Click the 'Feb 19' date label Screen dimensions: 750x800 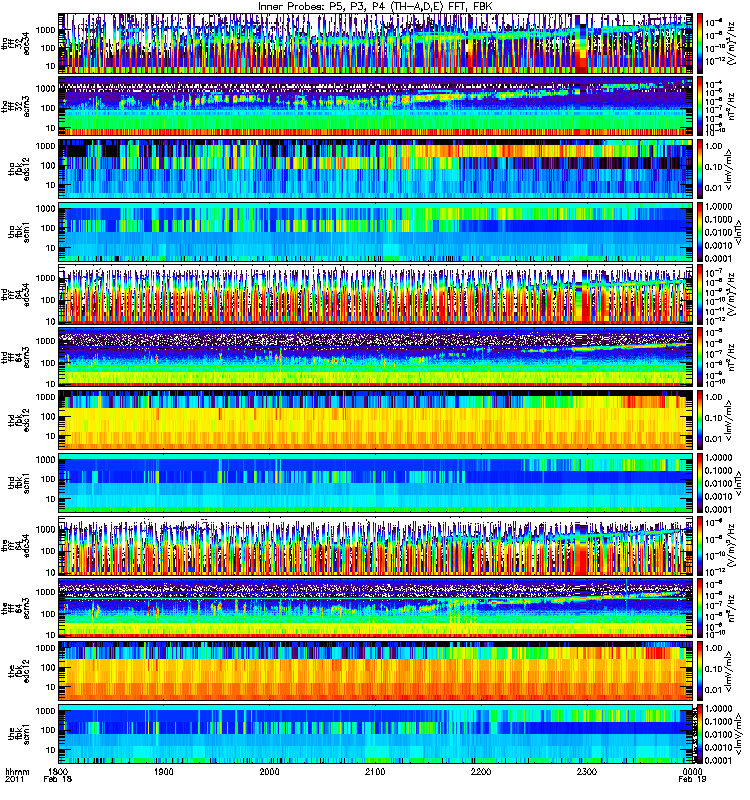point(692,780)
